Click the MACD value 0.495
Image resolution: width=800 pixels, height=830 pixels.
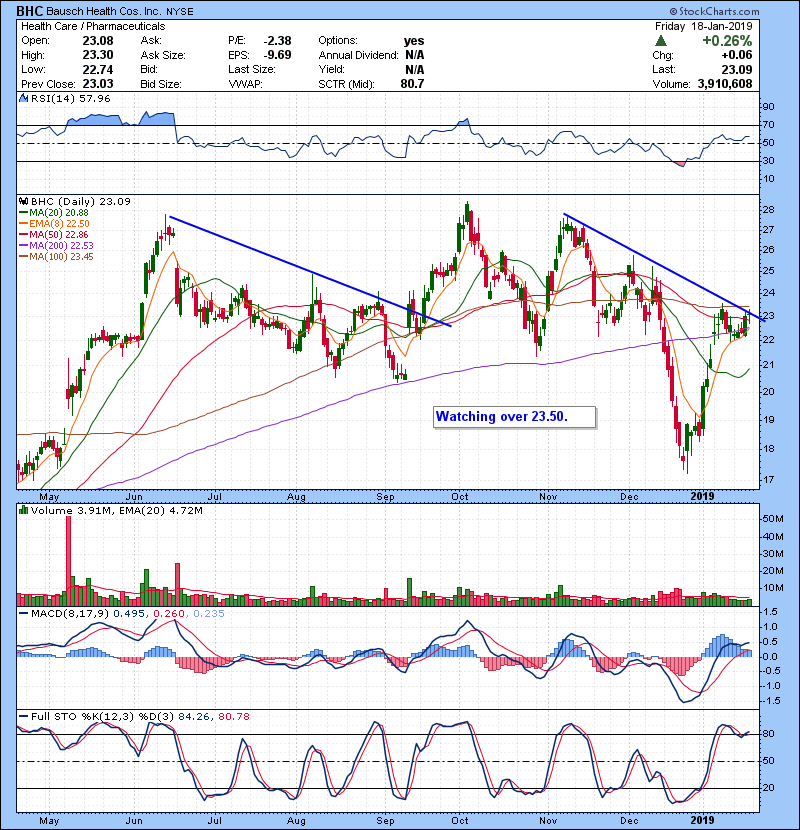pos(129,614)
